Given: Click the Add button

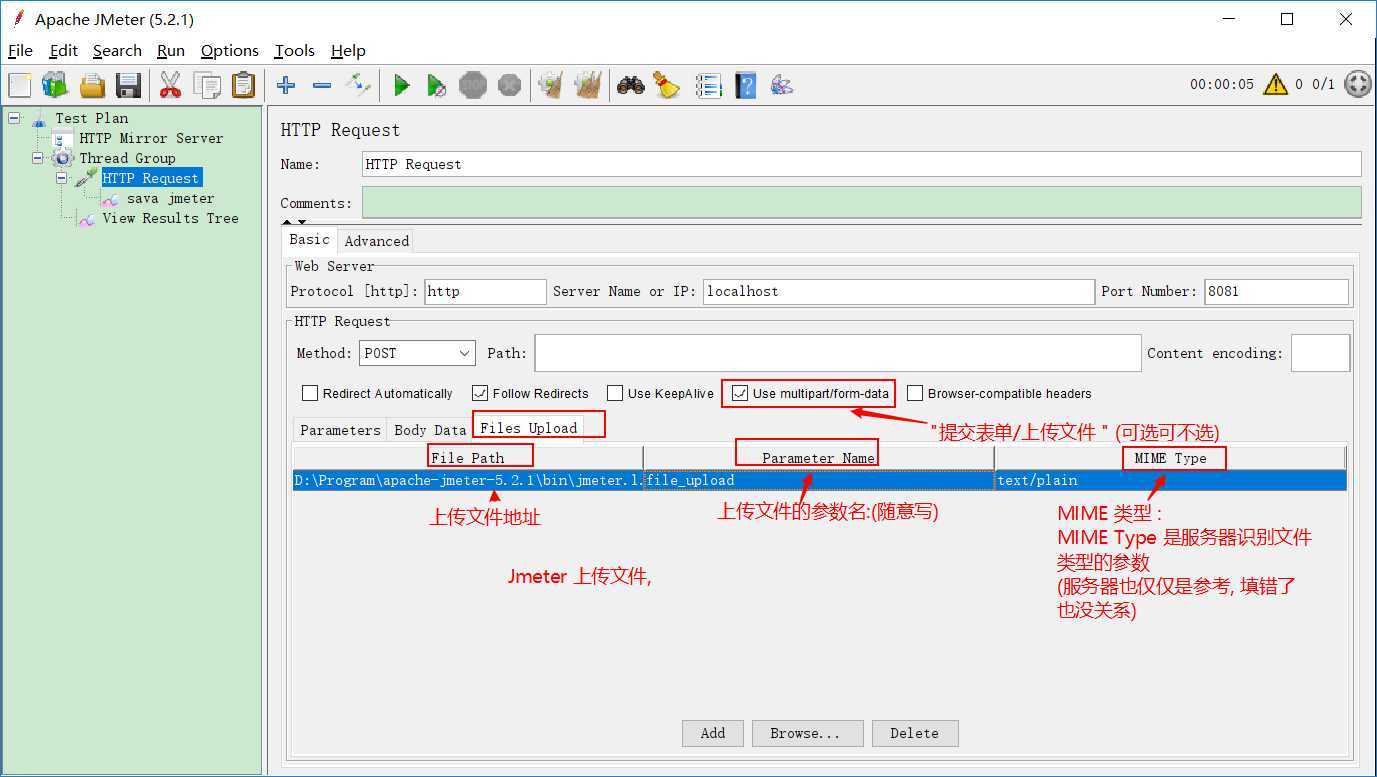Looking at the screenshot, I should pos(713,733).
